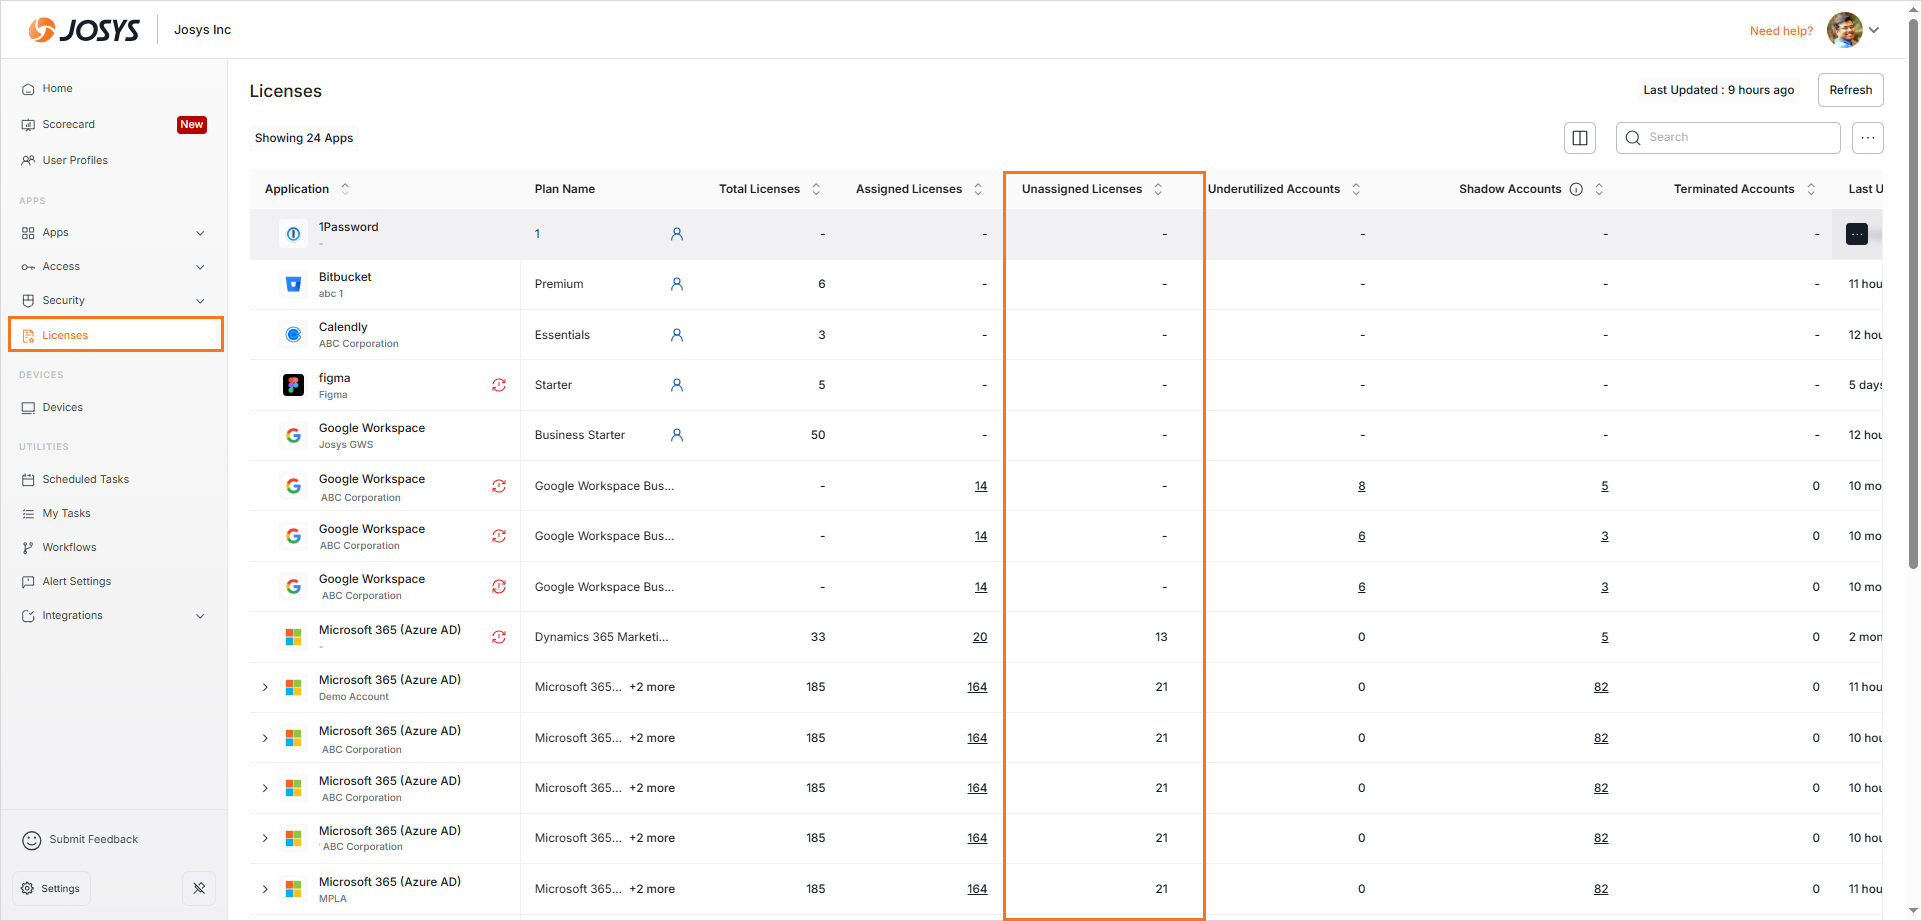
Task: Click the Calendly Essentials user icon
Action: [677, 335]
